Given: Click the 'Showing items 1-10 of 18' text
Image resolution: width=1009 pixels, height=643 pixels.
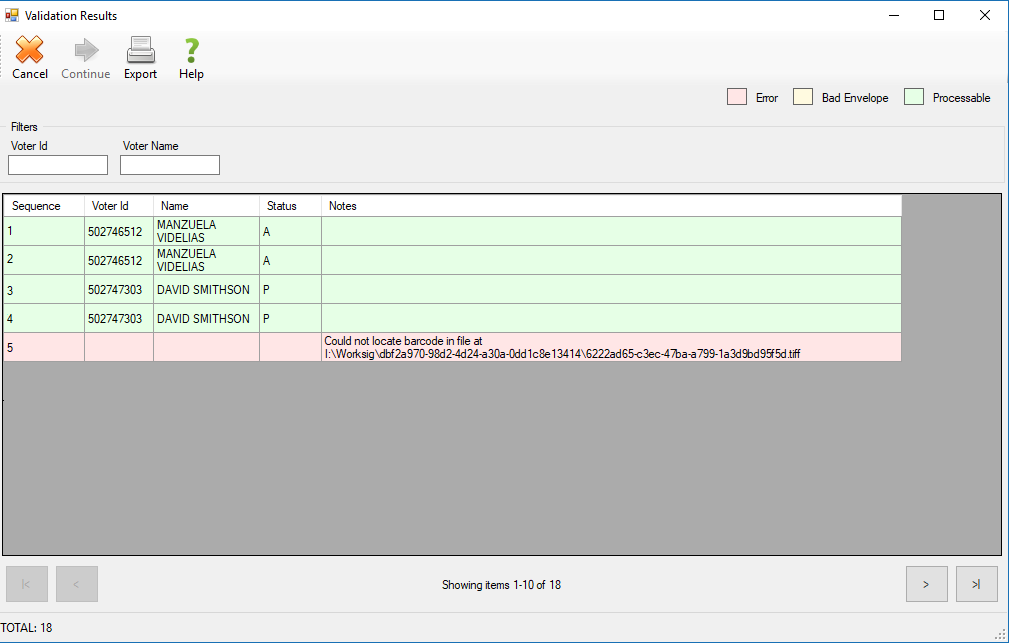Looking at the screenshot, I should pyautogui.click(x=501, y=585).
